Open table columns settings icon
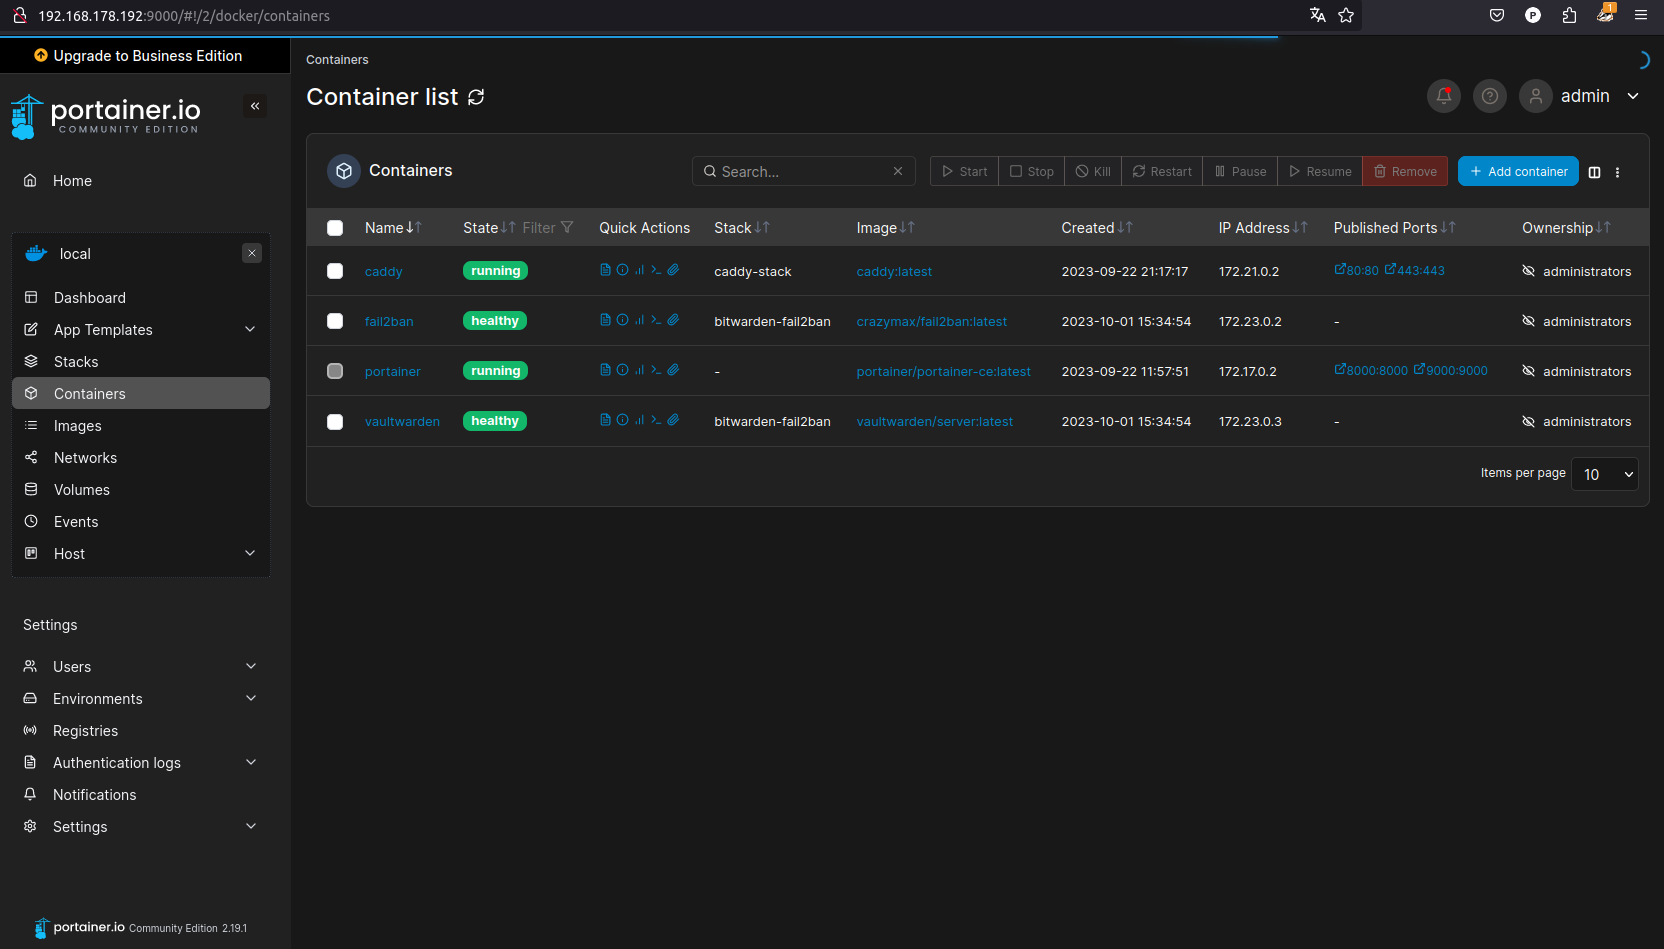This screenshot has height=949, width=1664. point(1594,172)
